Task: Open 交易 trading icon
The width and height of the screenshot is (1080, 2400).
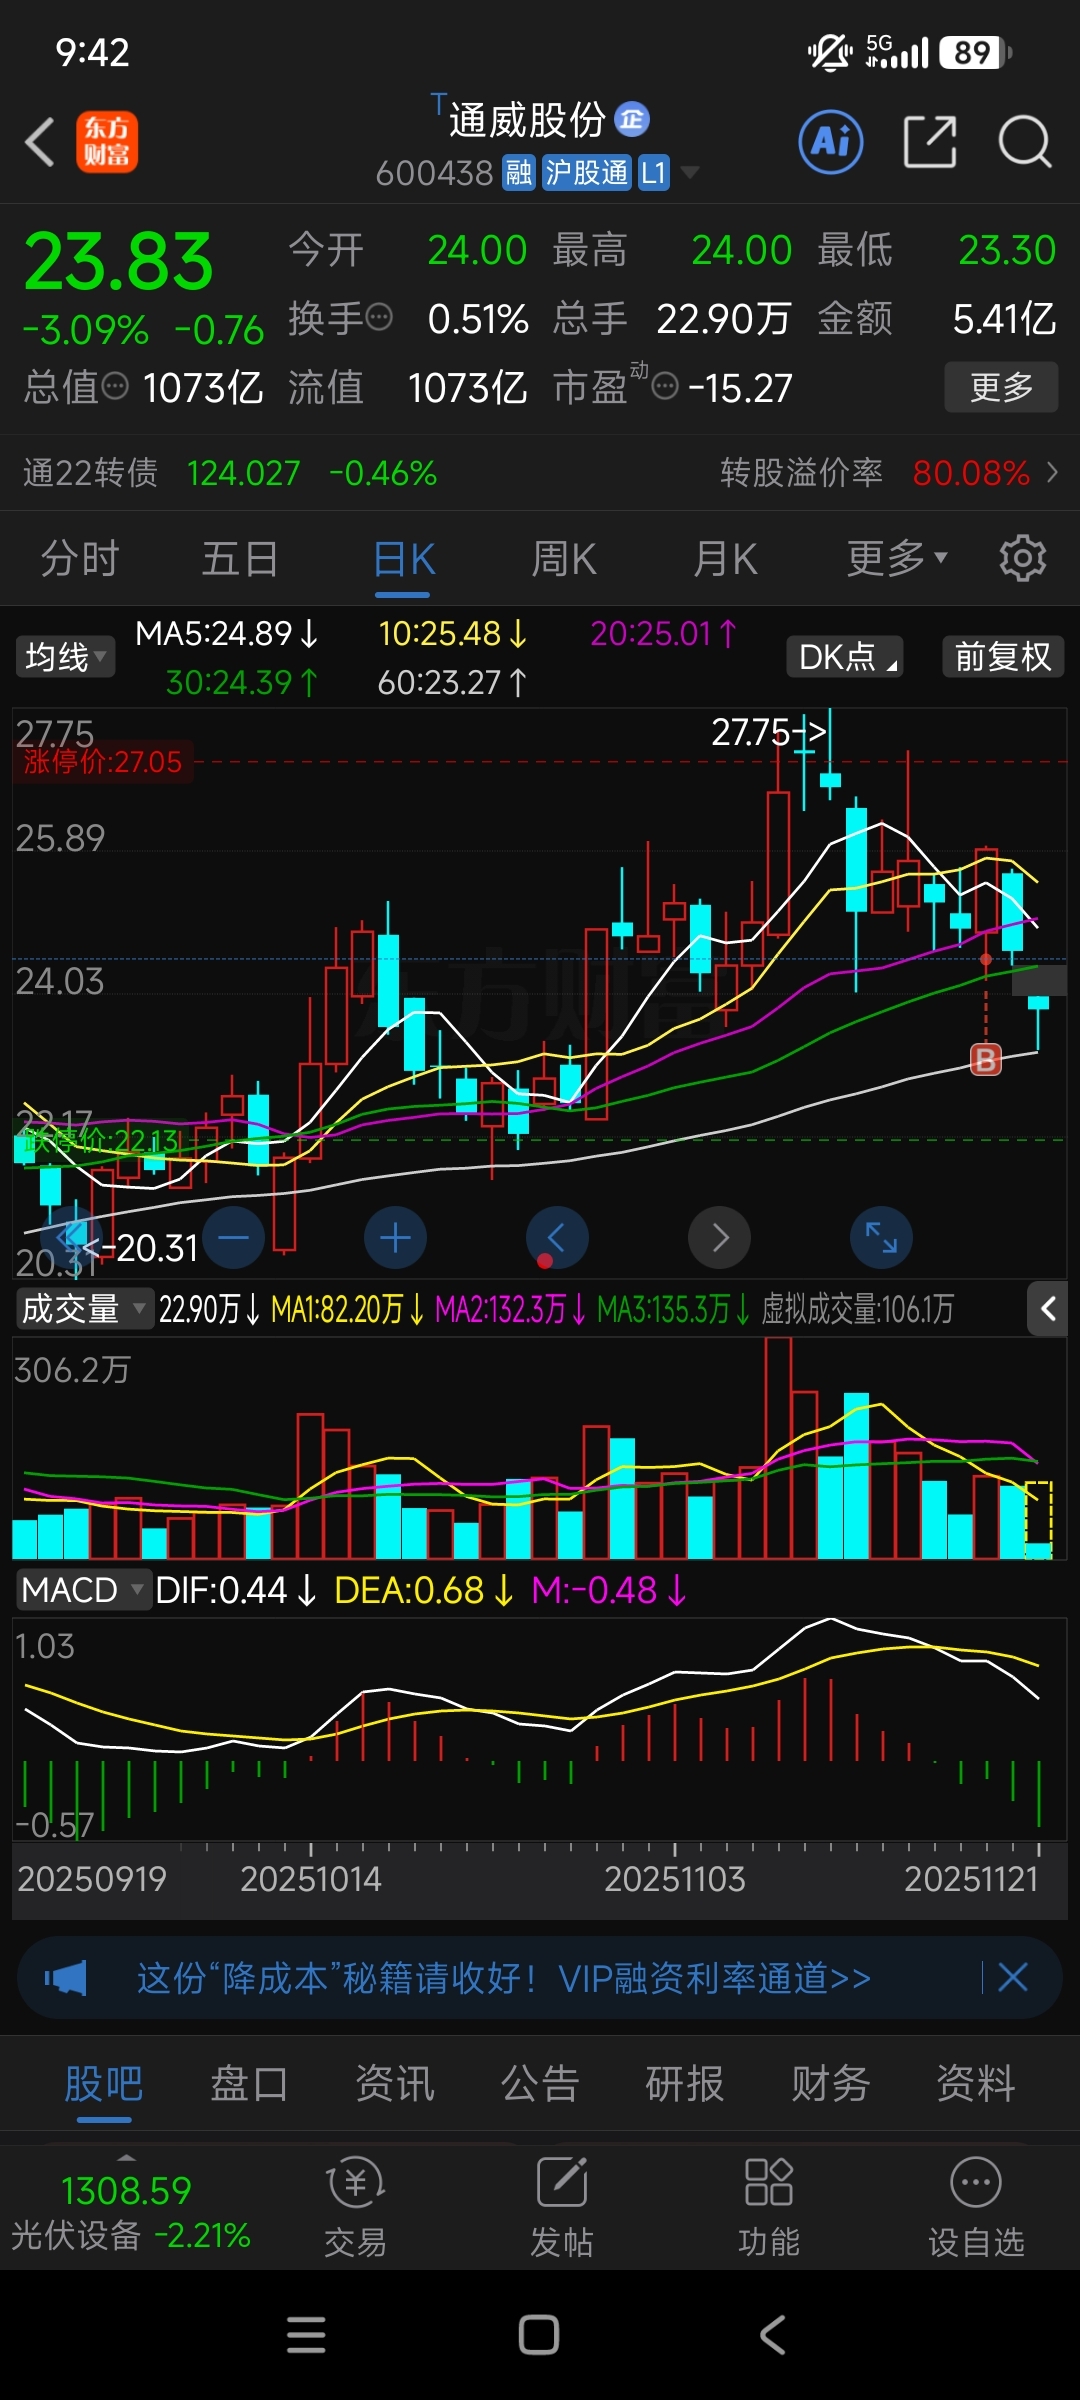Action: coord(355,2208)
